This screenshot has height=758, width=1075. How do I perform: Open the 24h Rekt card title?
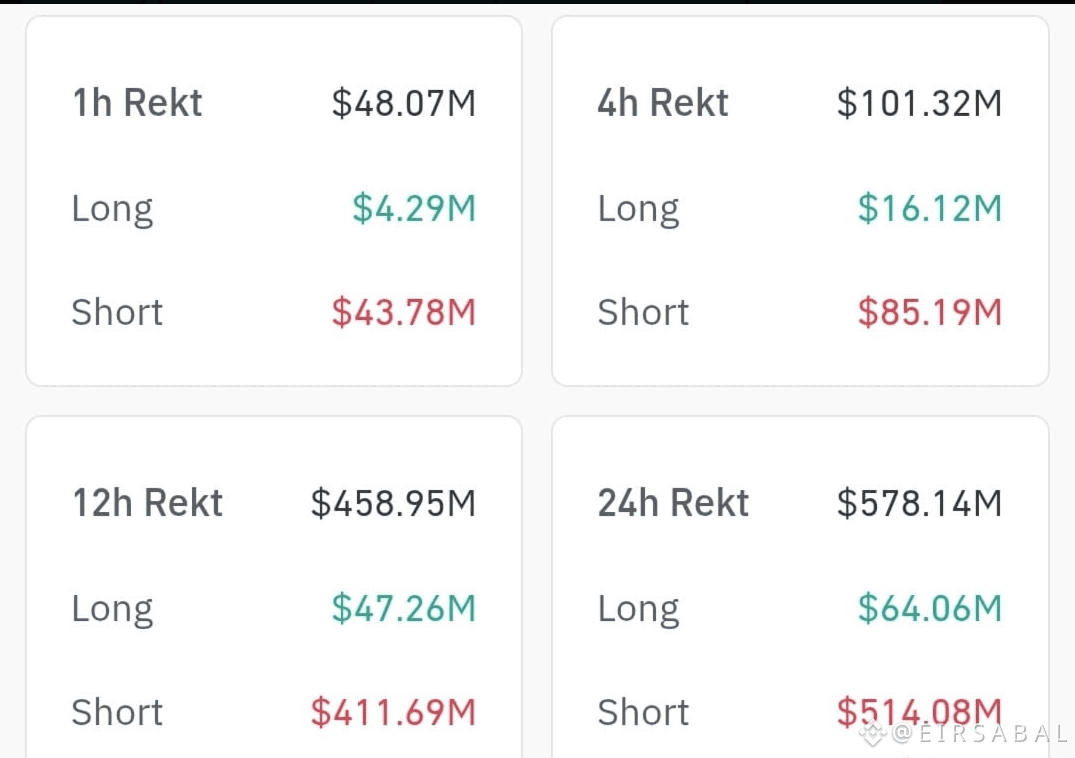(x=673, y=503)
